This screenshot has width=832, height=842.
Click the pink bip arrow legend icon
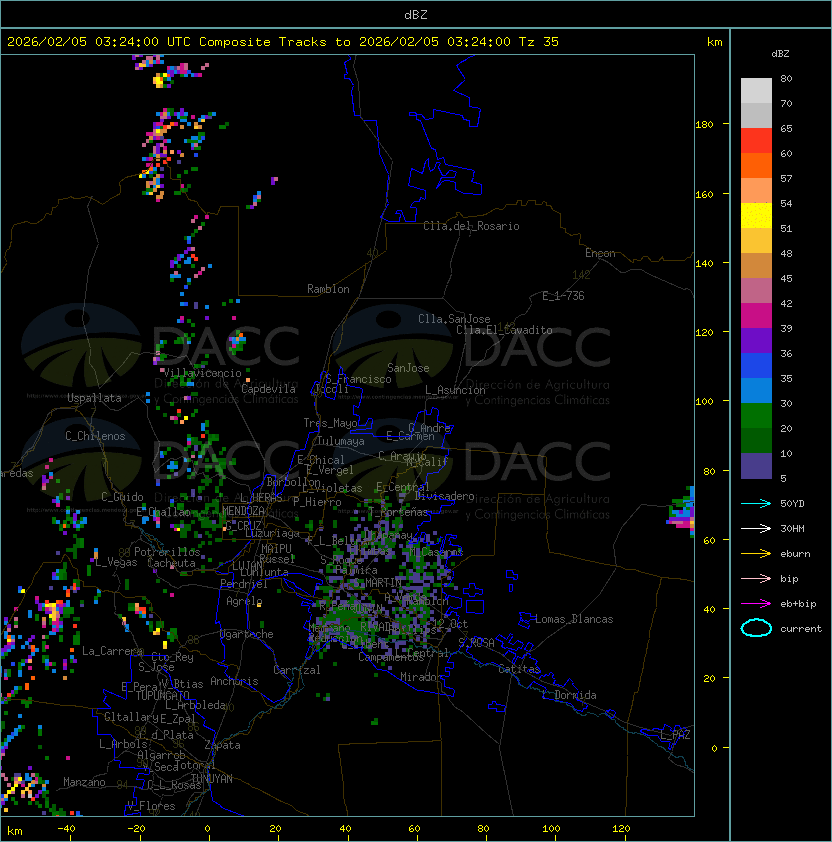point(756,578)
